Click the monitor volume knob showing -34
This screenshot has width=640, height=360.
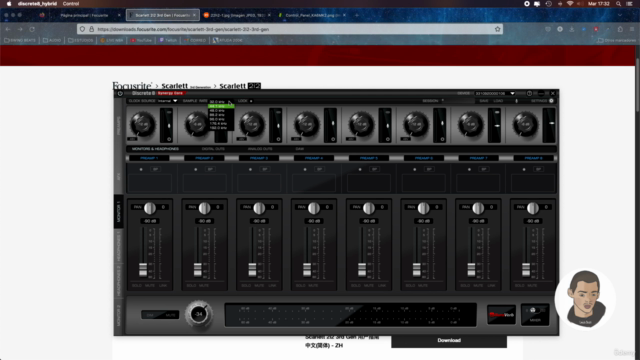pyautogui.click(x=199, y=314)
